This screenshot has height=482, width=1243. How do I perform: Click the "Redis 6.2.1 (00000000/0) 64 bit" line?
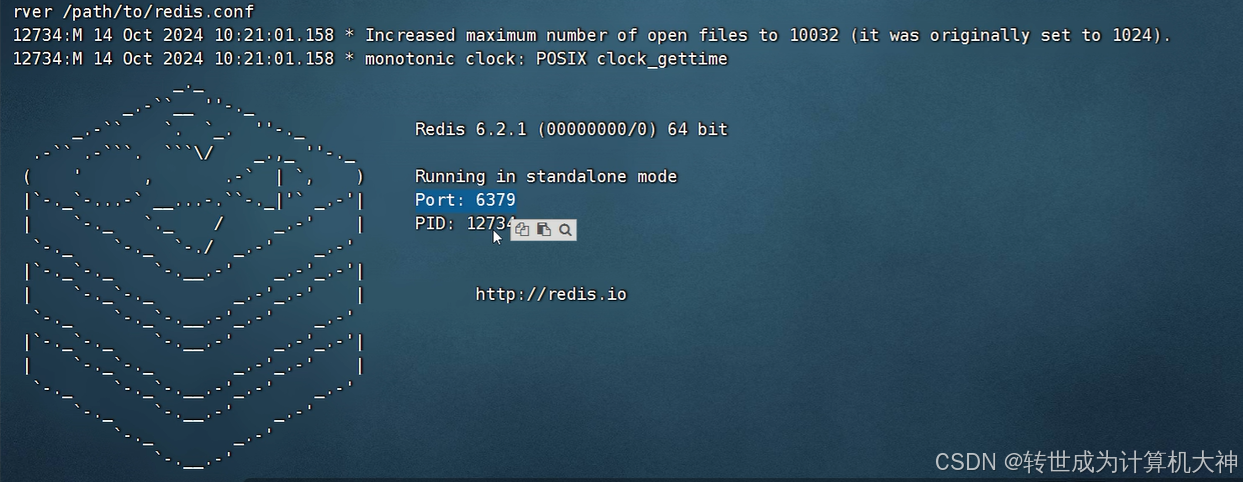571,129
